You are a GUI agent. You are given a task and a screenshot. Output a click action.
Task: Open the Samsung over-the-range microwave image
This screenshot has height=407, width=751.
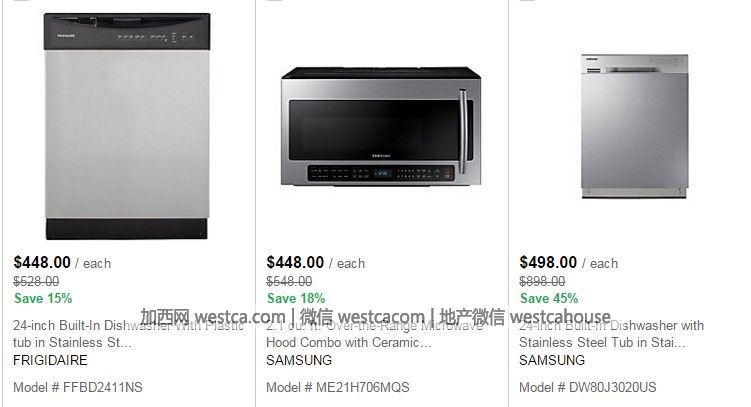click(381, 126)
